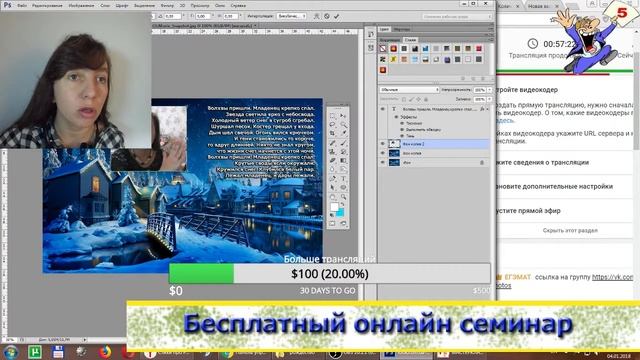
Task: Click the cyan background color swatch
Action: (340, 213)
